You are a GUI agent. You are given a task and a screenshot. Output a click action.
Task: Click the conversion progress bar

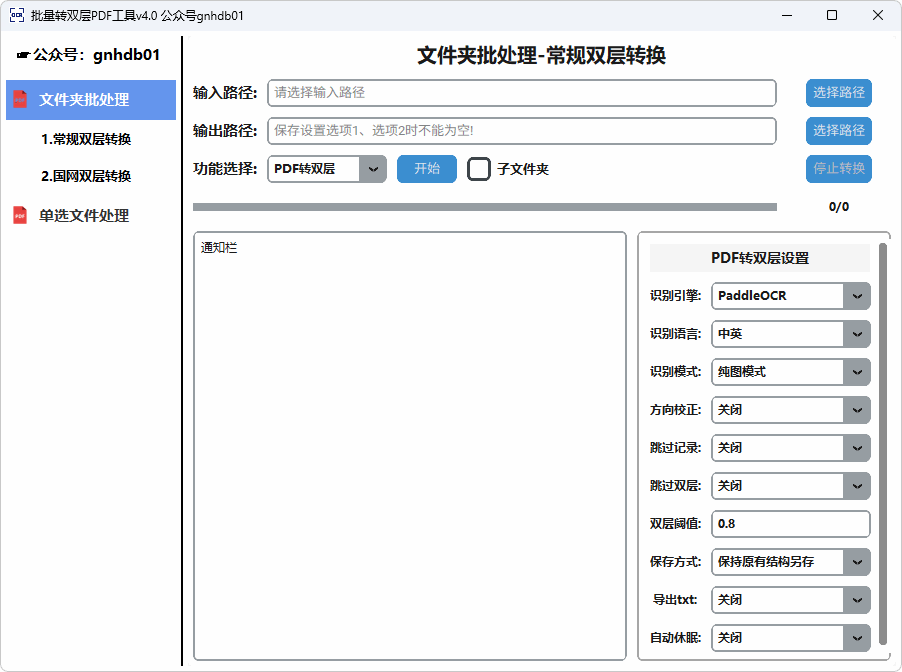click(485, 207)
